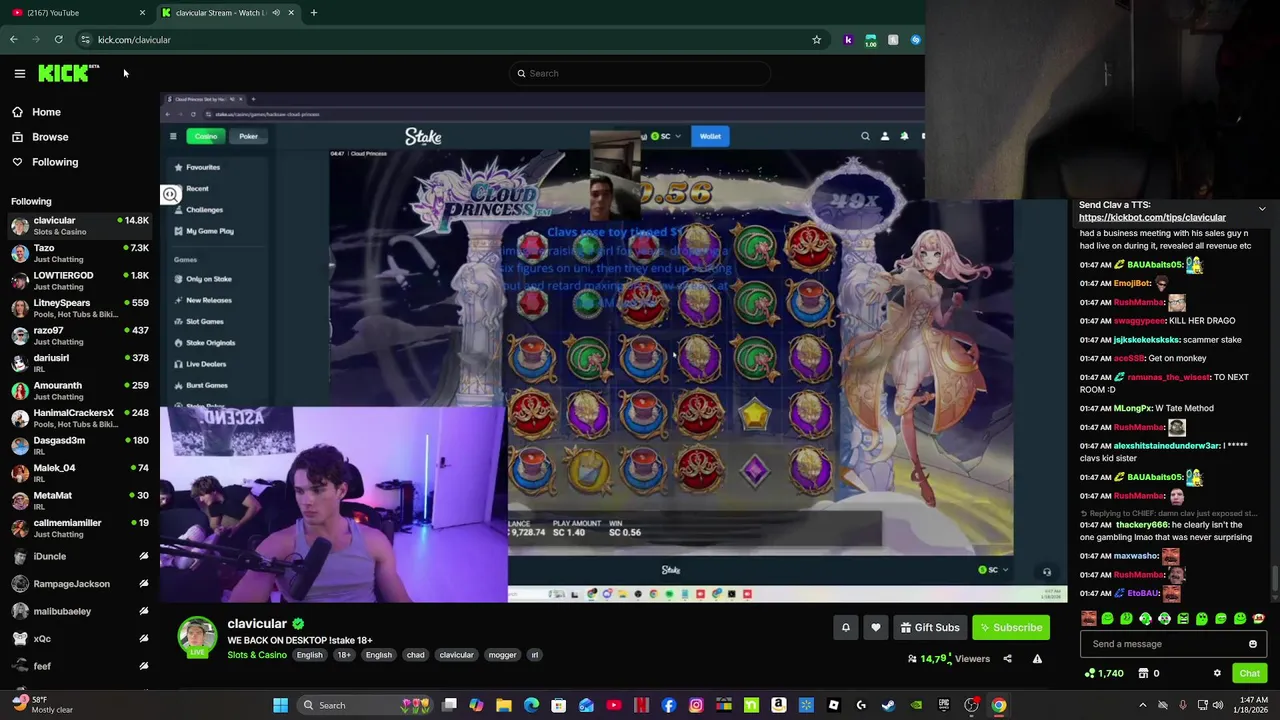The width and height of the screenshot is (1280, 720).
Task: Open Epic Games Launcher from taskbar
Action: point(943,705)
